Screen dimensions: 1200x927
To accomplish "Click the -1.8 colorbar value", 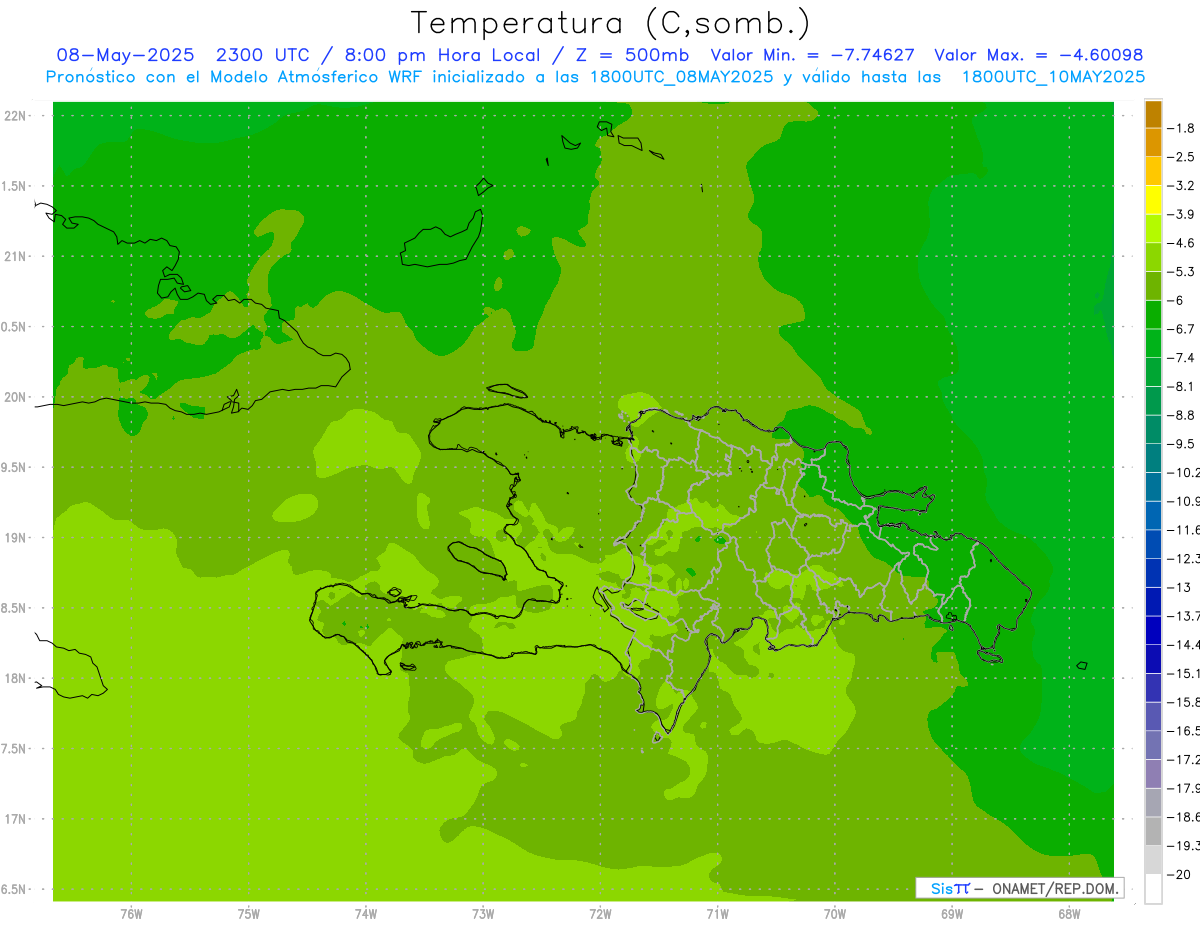I will [x=1182, y=128].
